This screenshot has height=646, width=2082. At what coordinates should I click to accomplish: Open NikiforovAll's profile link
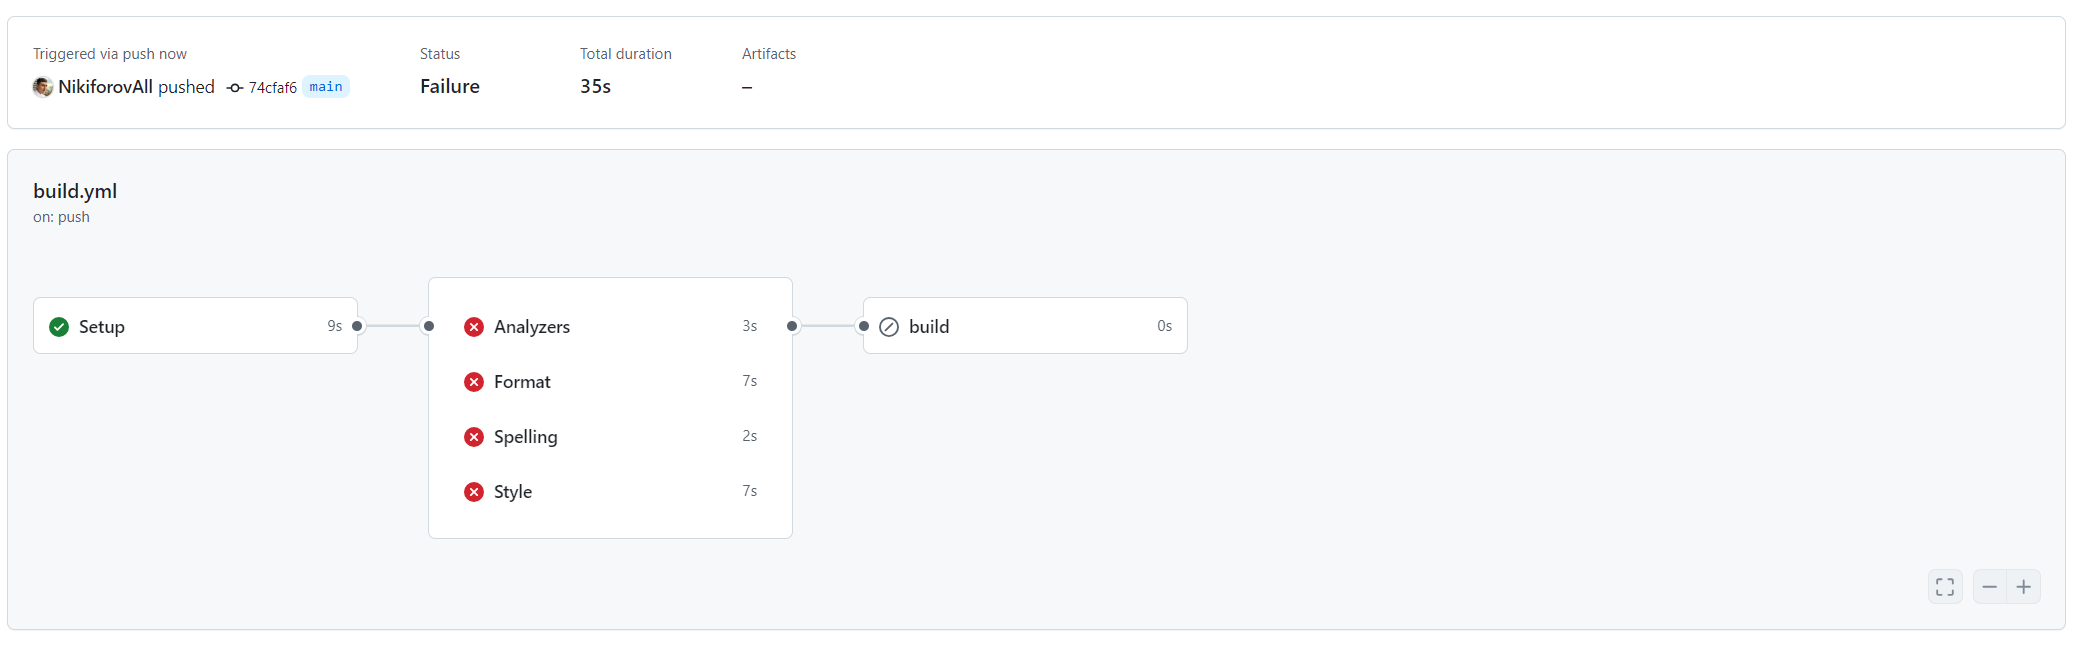point(106,87)
